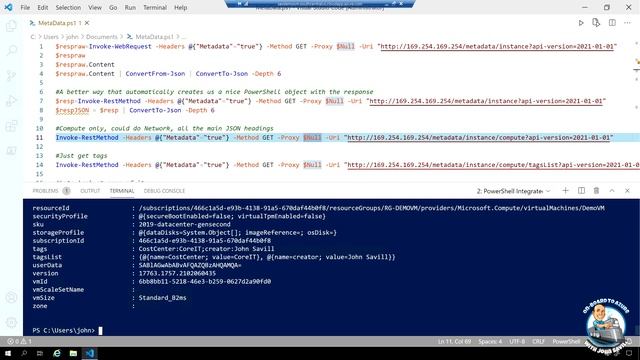Click '$respraw.Content' on line 3
Screen dimensions: 640x360
tap(85, 64)
